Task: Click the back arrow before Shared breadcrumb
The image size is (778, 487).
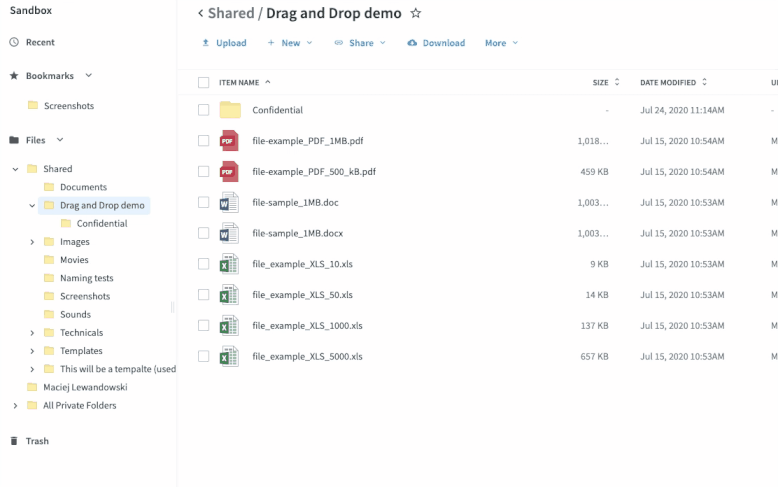Action: 200,14
